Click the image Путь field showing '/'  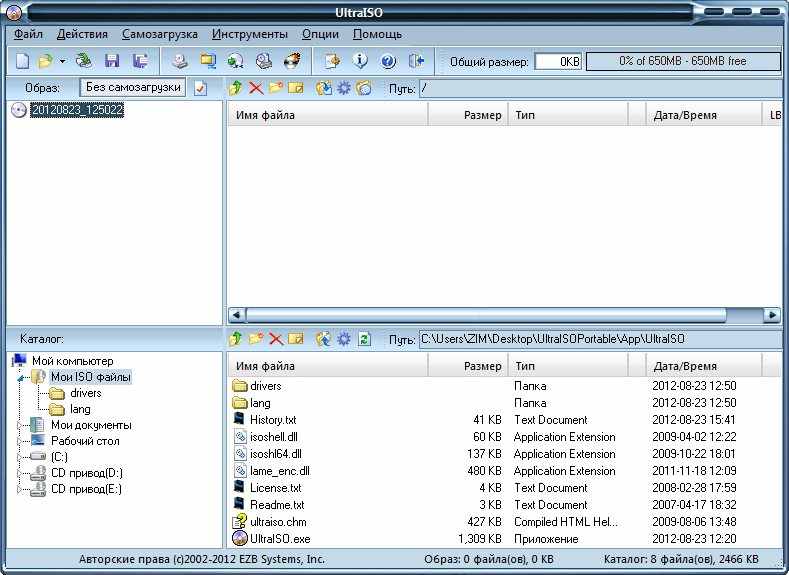600,89
